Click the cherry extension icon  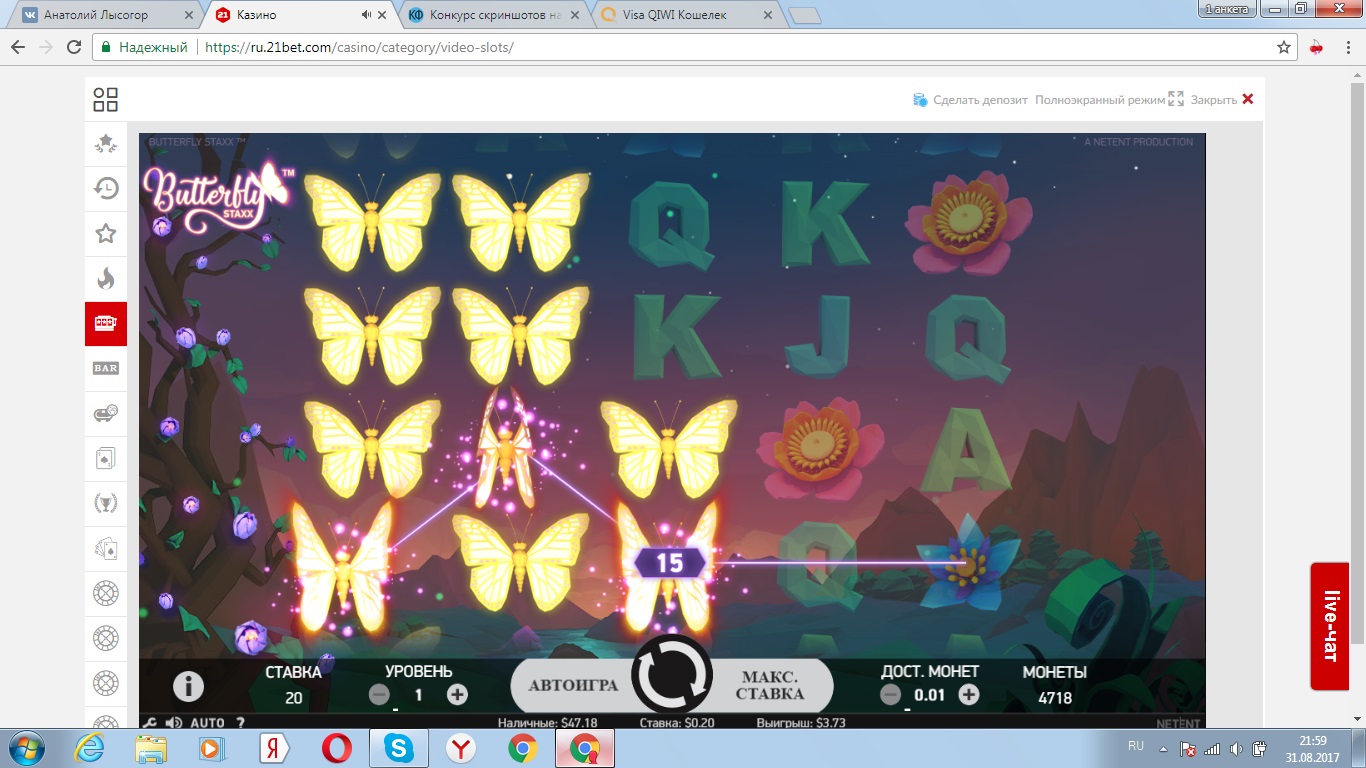tap(1316, 47)
